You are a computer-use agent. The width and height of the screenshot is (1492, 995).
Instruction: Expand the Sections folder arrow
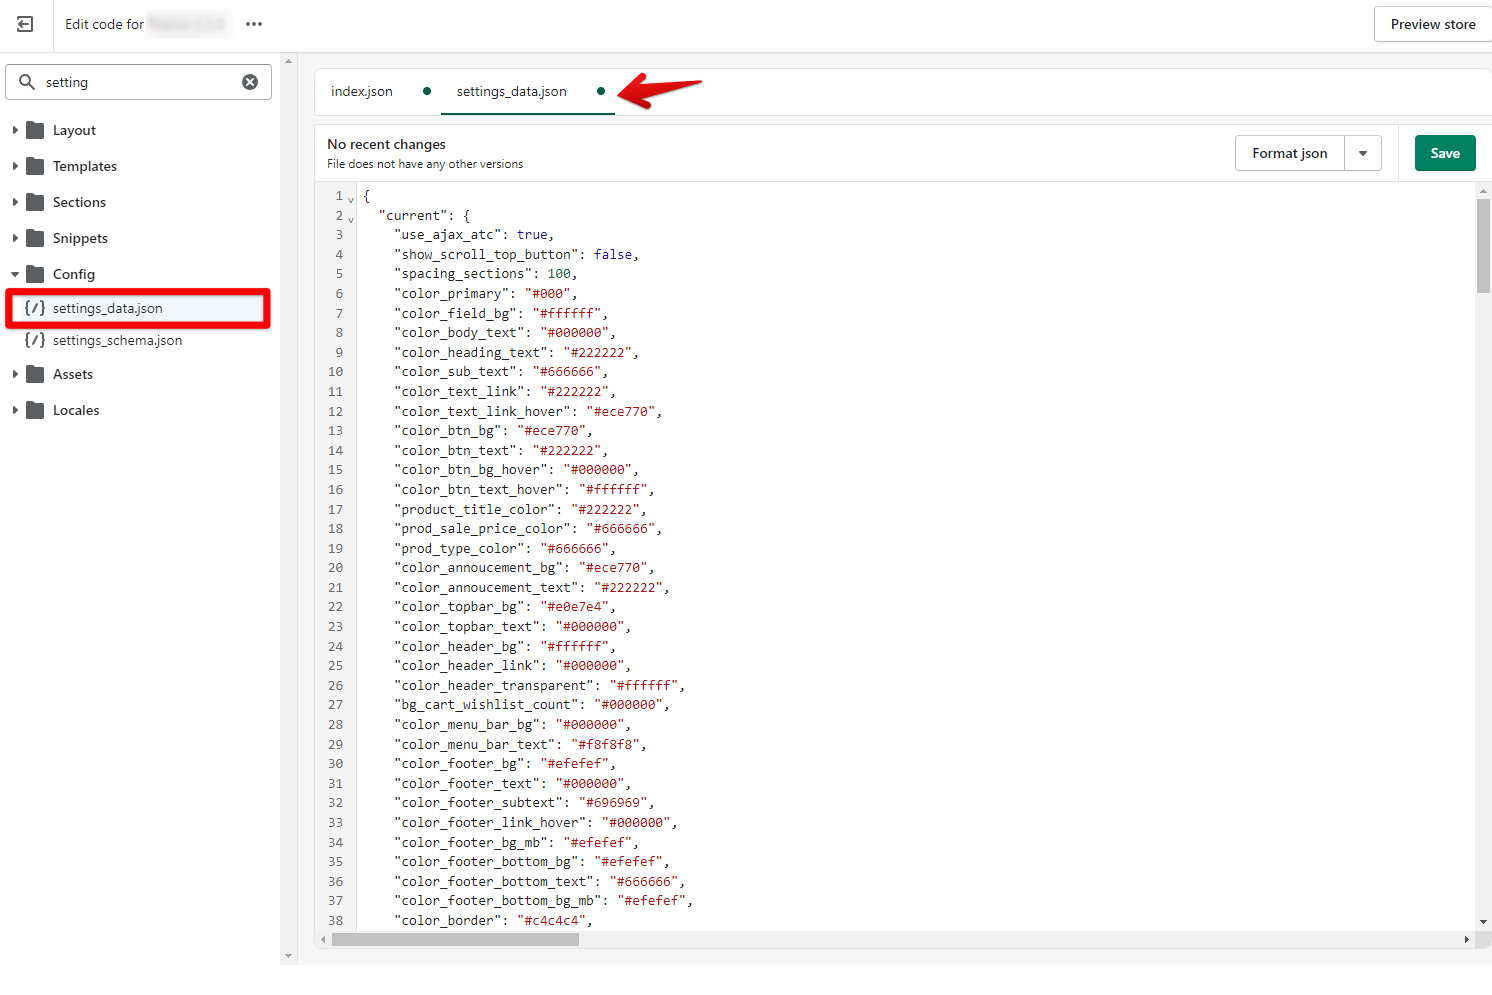point(15,202)
